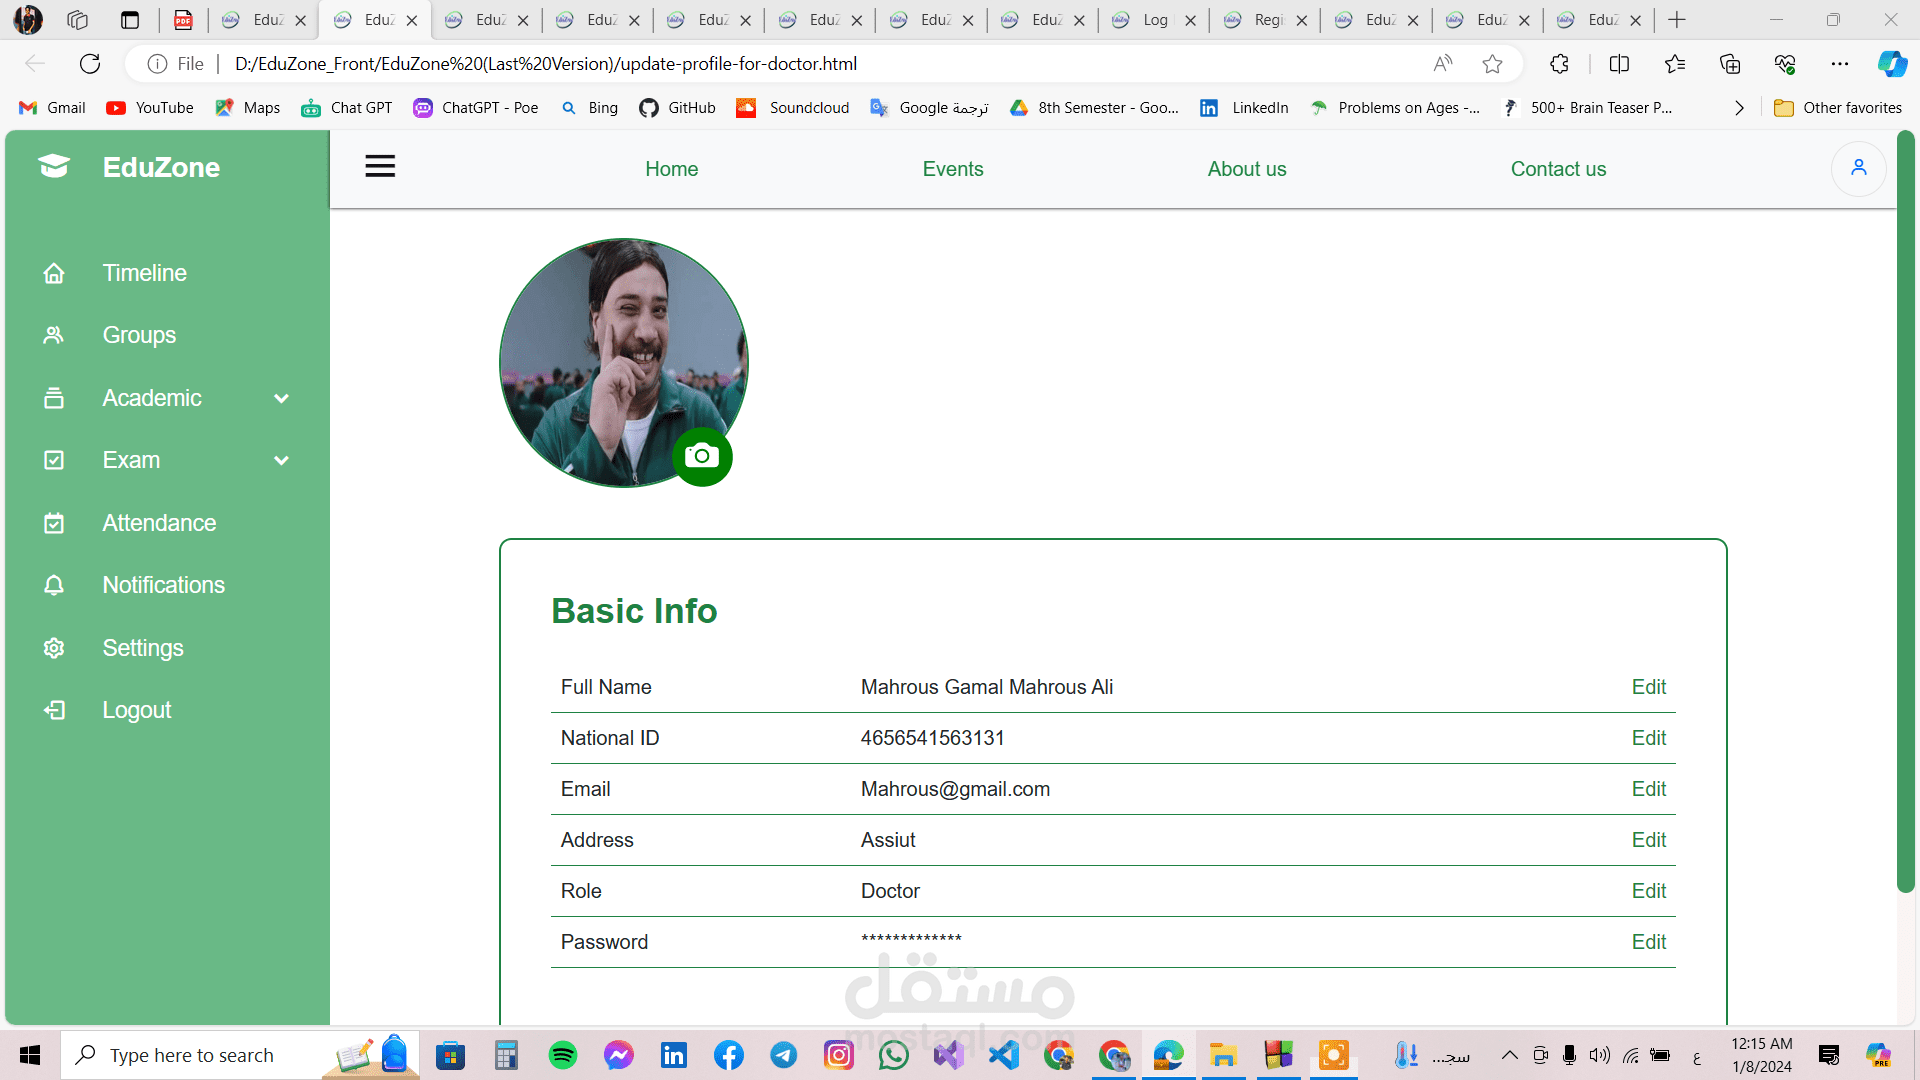Click the Timeline home icon

(54, 273)
